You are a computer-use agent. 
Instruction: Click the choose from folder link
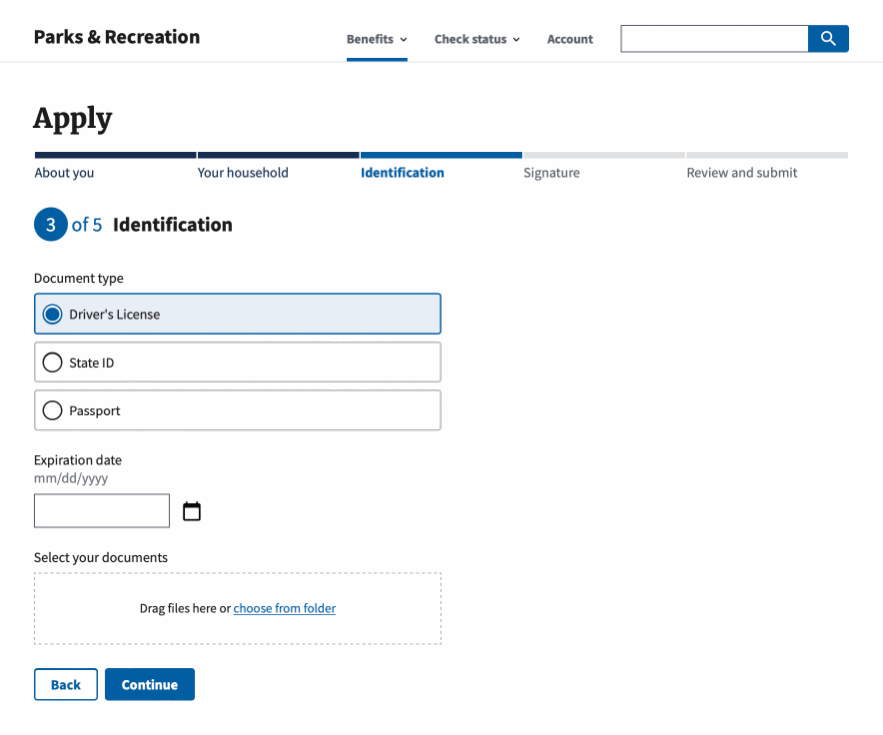pyautogui.click(x=284, y=608)
